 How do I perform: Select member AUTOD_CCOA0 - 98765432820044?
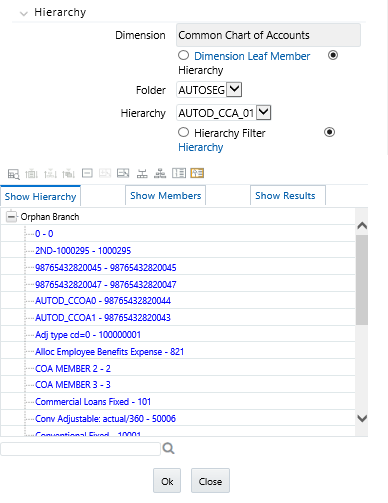click(103, 301)
